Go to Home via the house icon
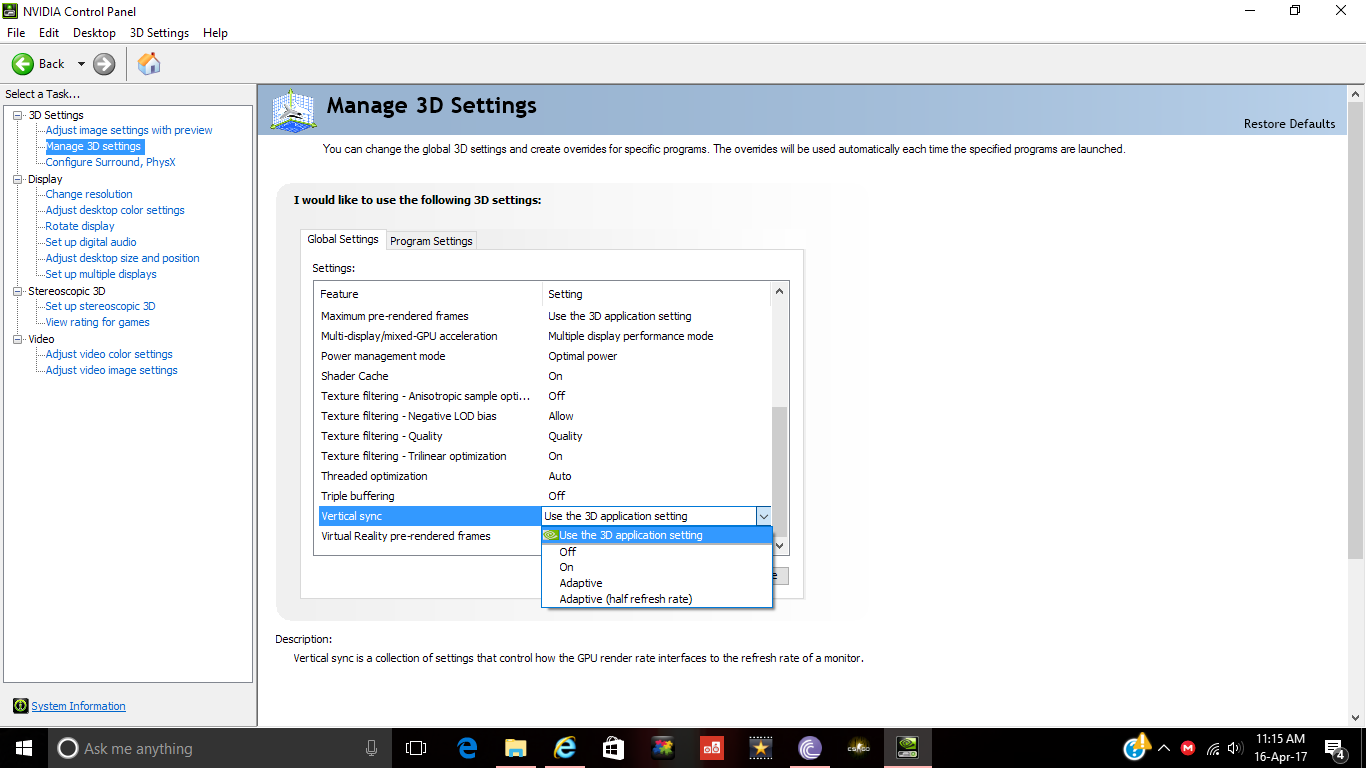Screen dimensions: 1366x768 pos(149,64)
